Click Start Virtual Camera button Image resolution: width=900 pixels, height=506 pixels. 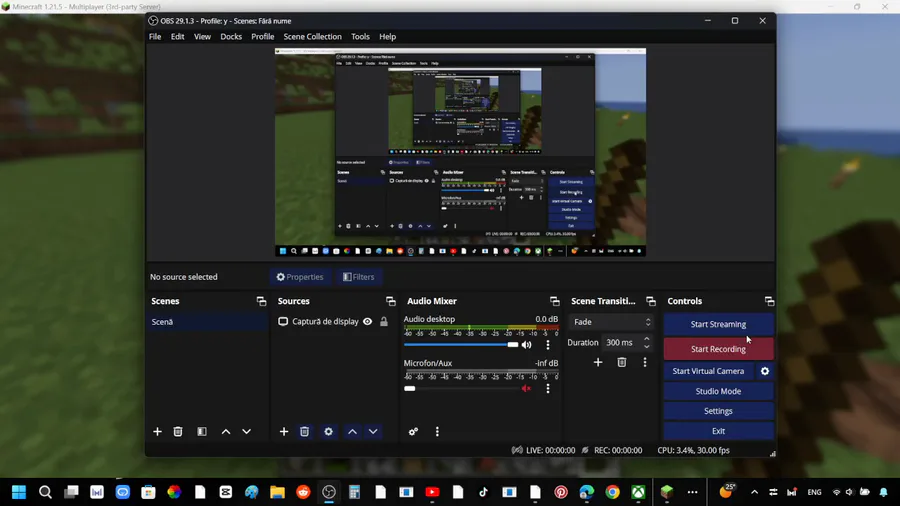tap(708, 371)
